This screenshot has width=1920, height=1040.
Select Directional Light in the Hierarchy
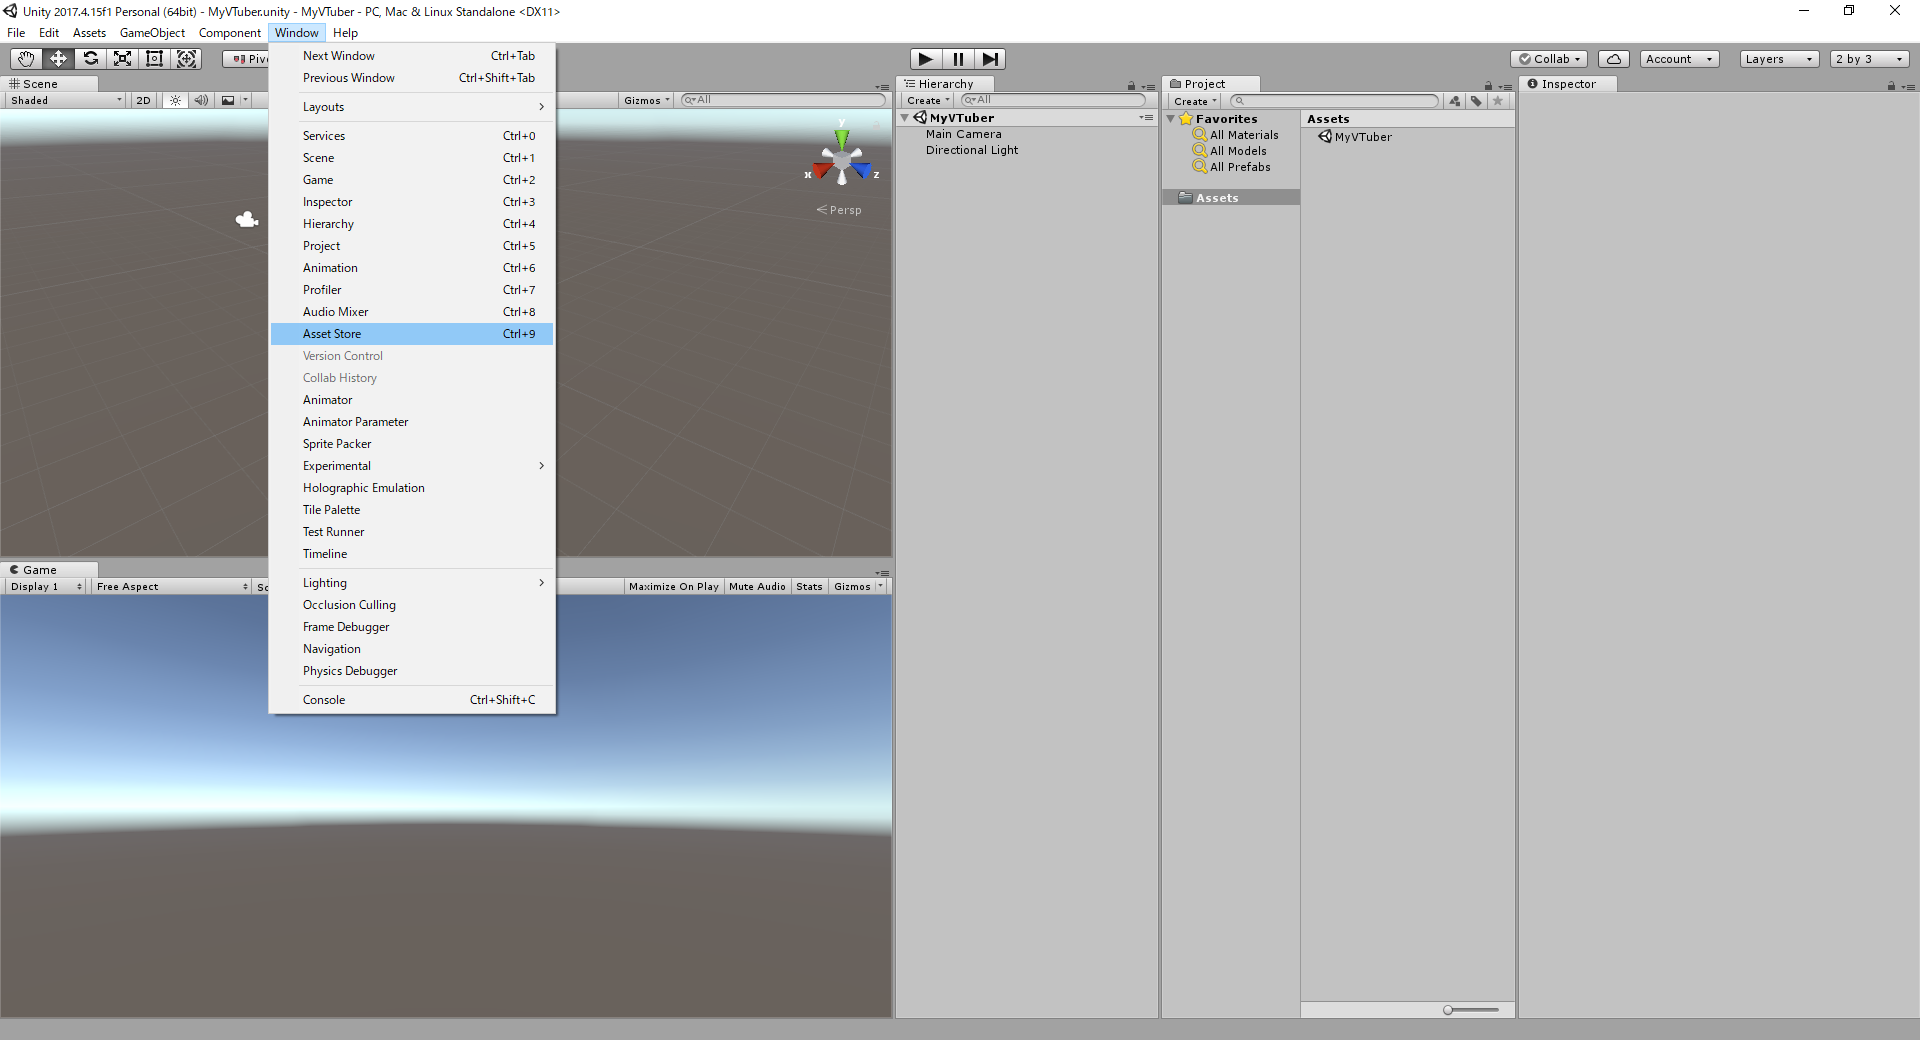tap(971, 150)
